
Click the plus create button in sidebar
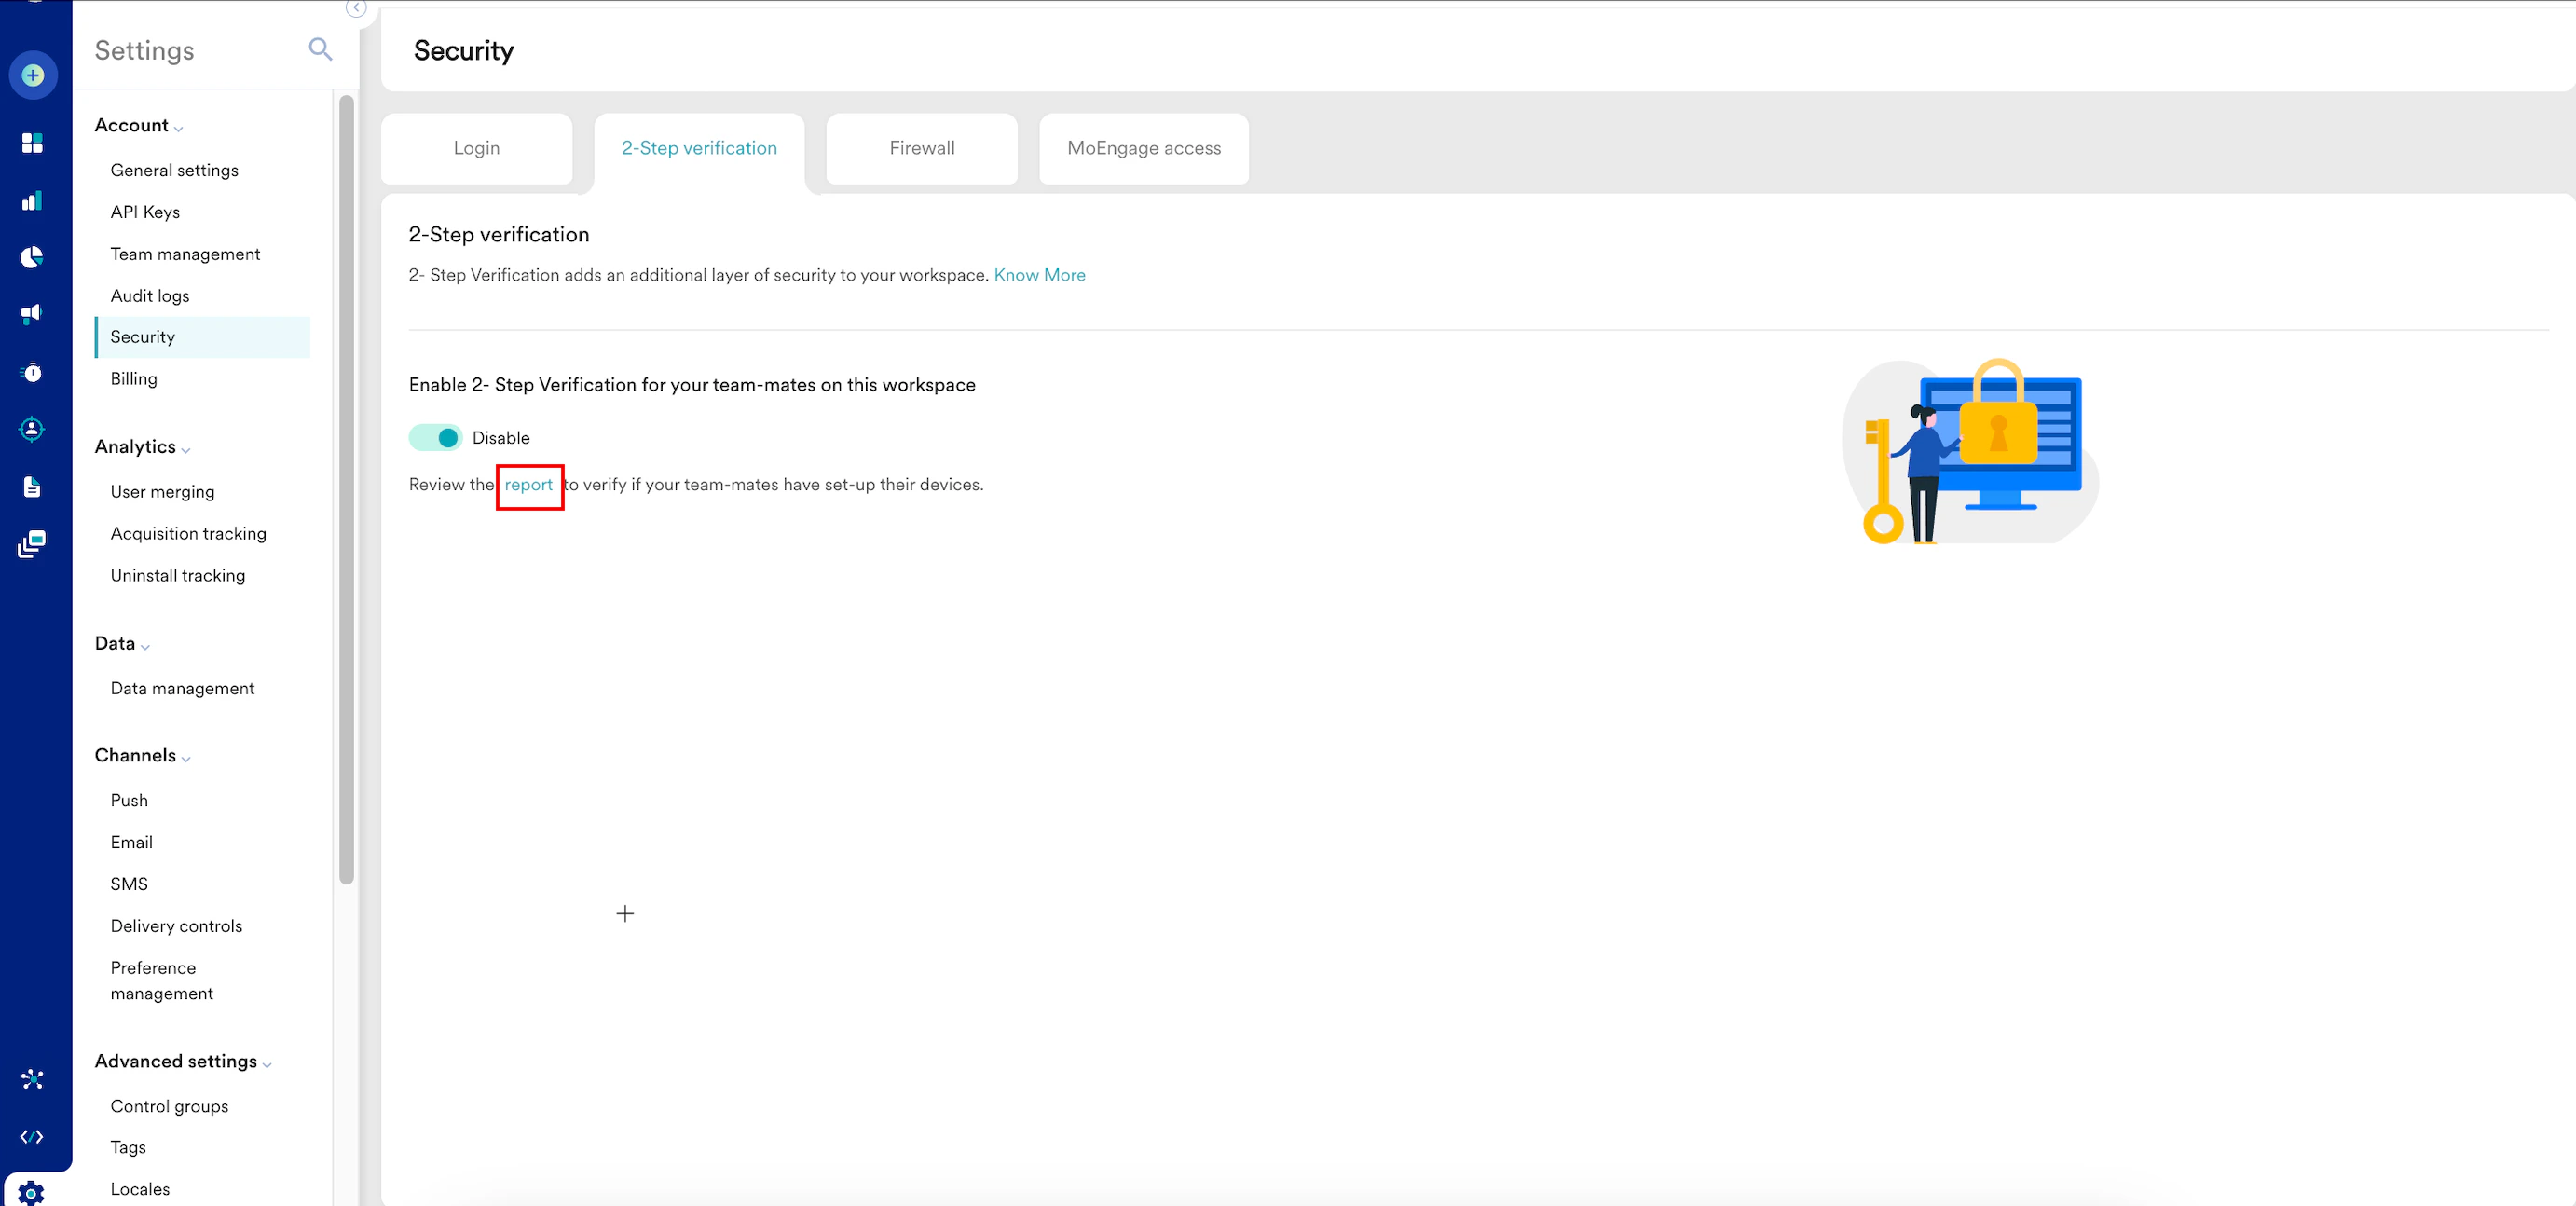[x=33, y=75]
